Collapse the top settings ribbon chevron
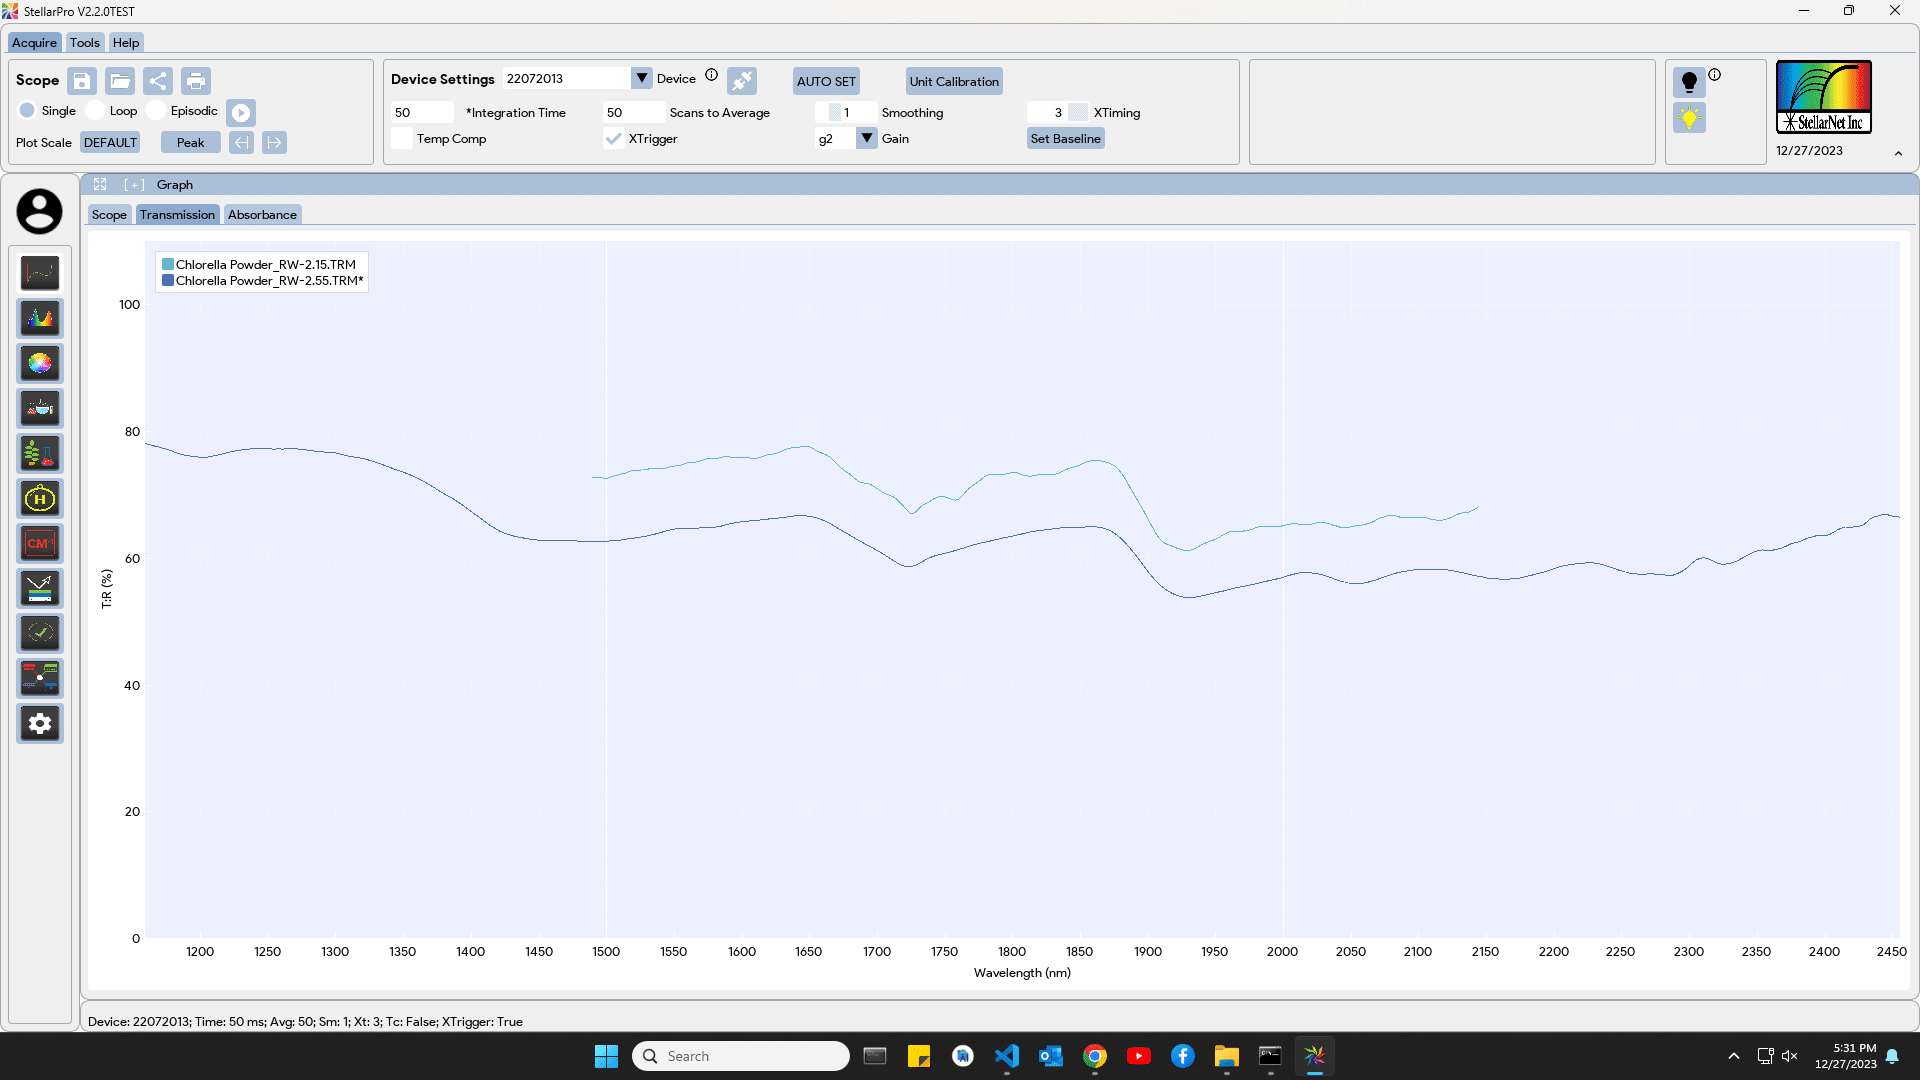Screen dimensions: 1920x1080 pos(1898,154)
